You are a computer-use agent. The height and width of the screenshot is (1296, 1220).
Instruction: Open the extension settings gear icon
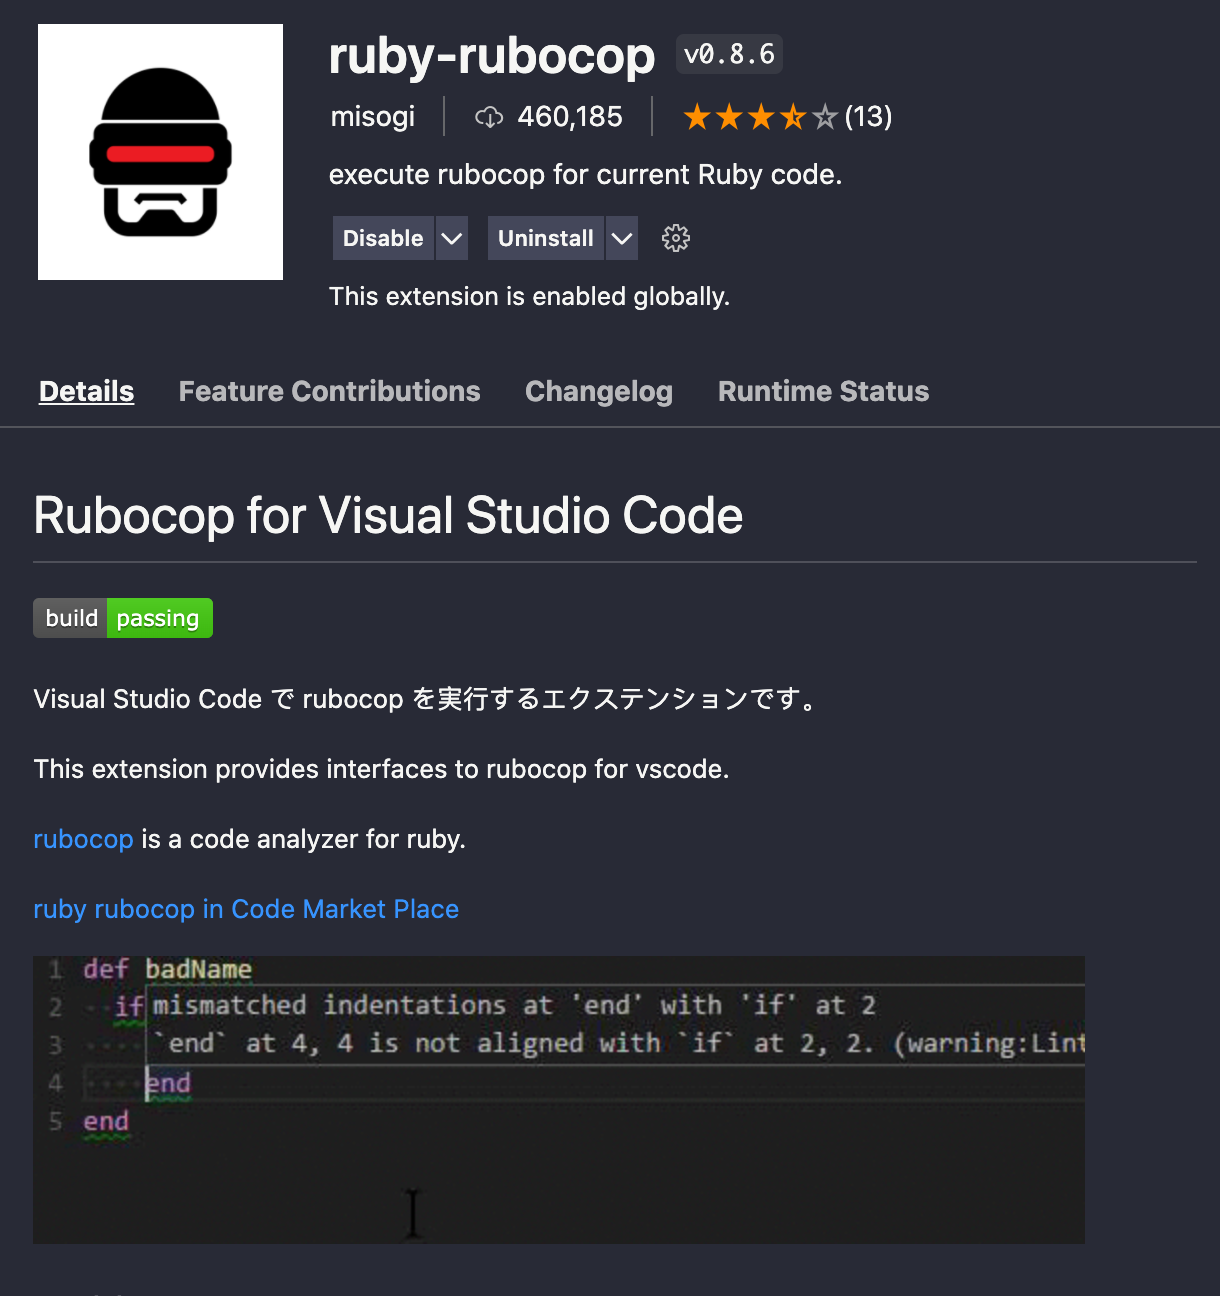[675, 237]
